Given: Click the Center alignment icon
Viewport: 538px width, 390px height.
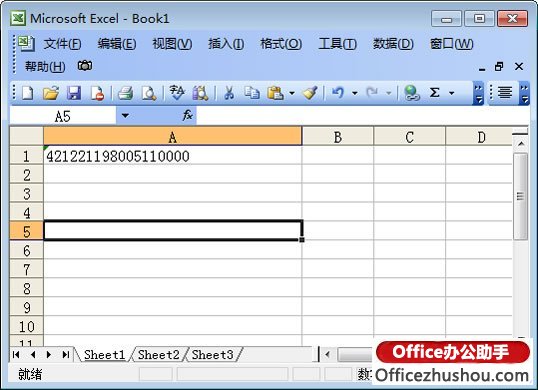Looking at the screenshot, I should [x=505, y=93].
